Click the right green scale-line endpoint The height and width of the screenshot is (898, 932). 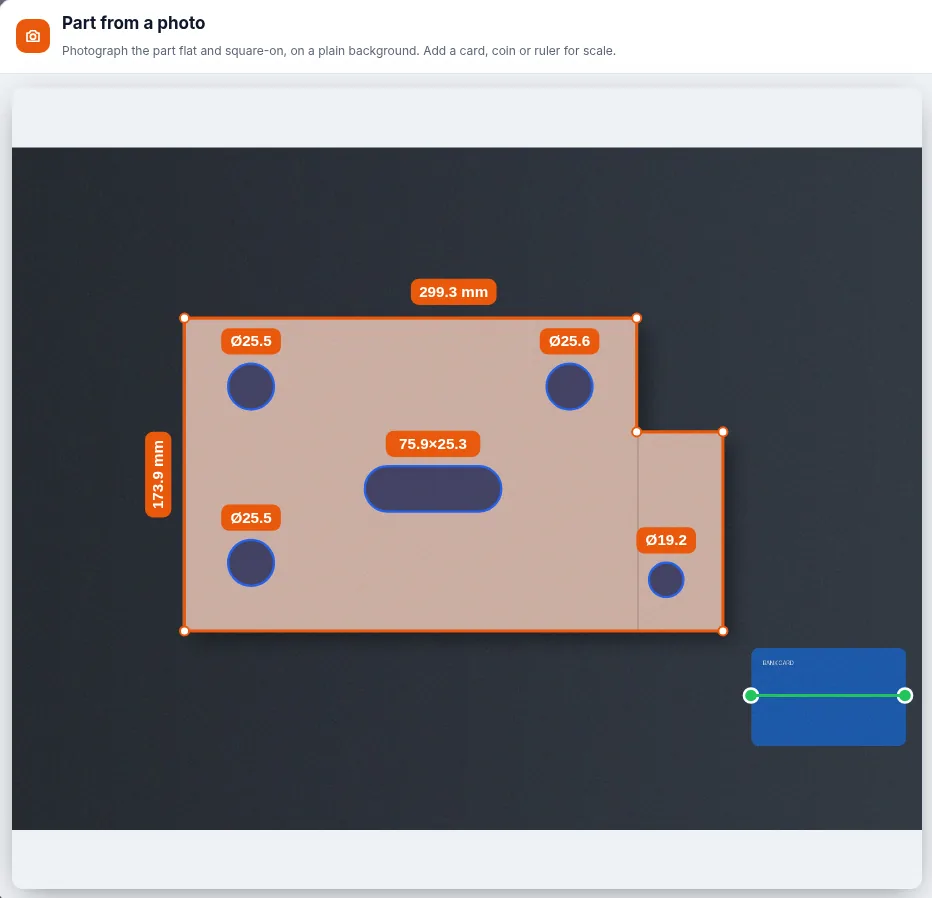tap(905, 695)
